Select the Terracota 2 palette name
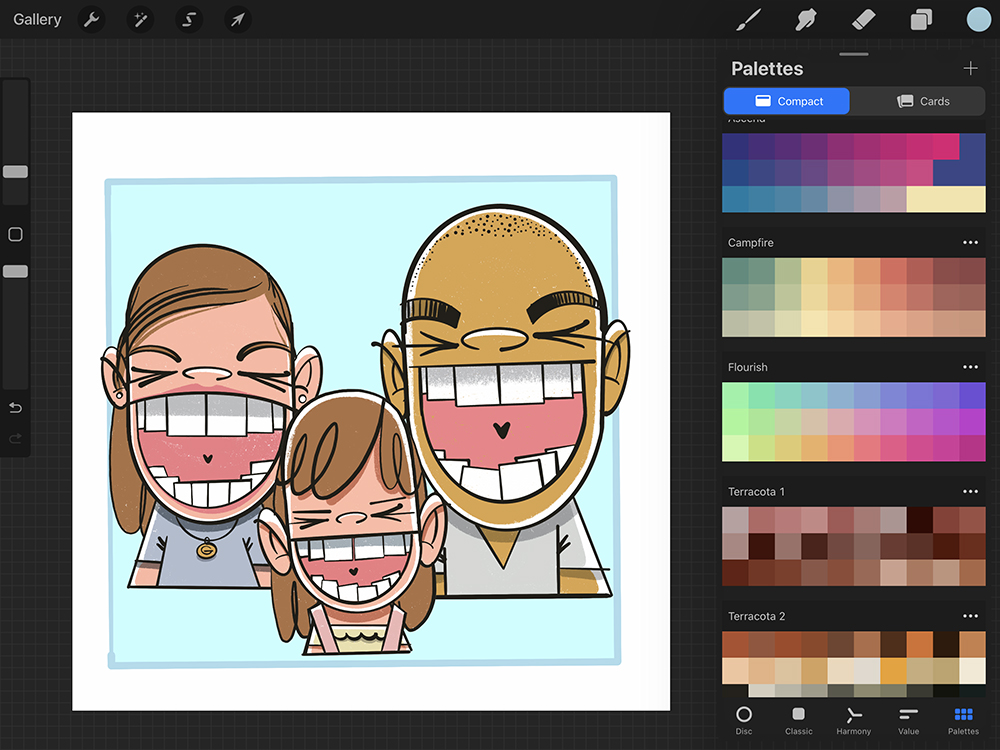This screenshot has height=750, width=1000. 756,616
